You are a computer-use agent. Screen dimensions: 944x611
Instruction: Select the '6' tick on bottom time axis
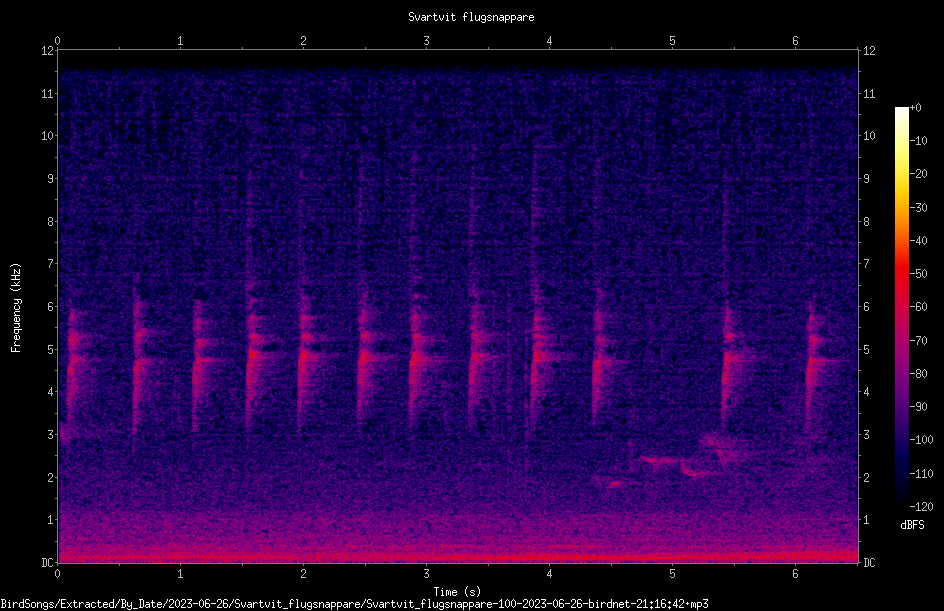795,574
